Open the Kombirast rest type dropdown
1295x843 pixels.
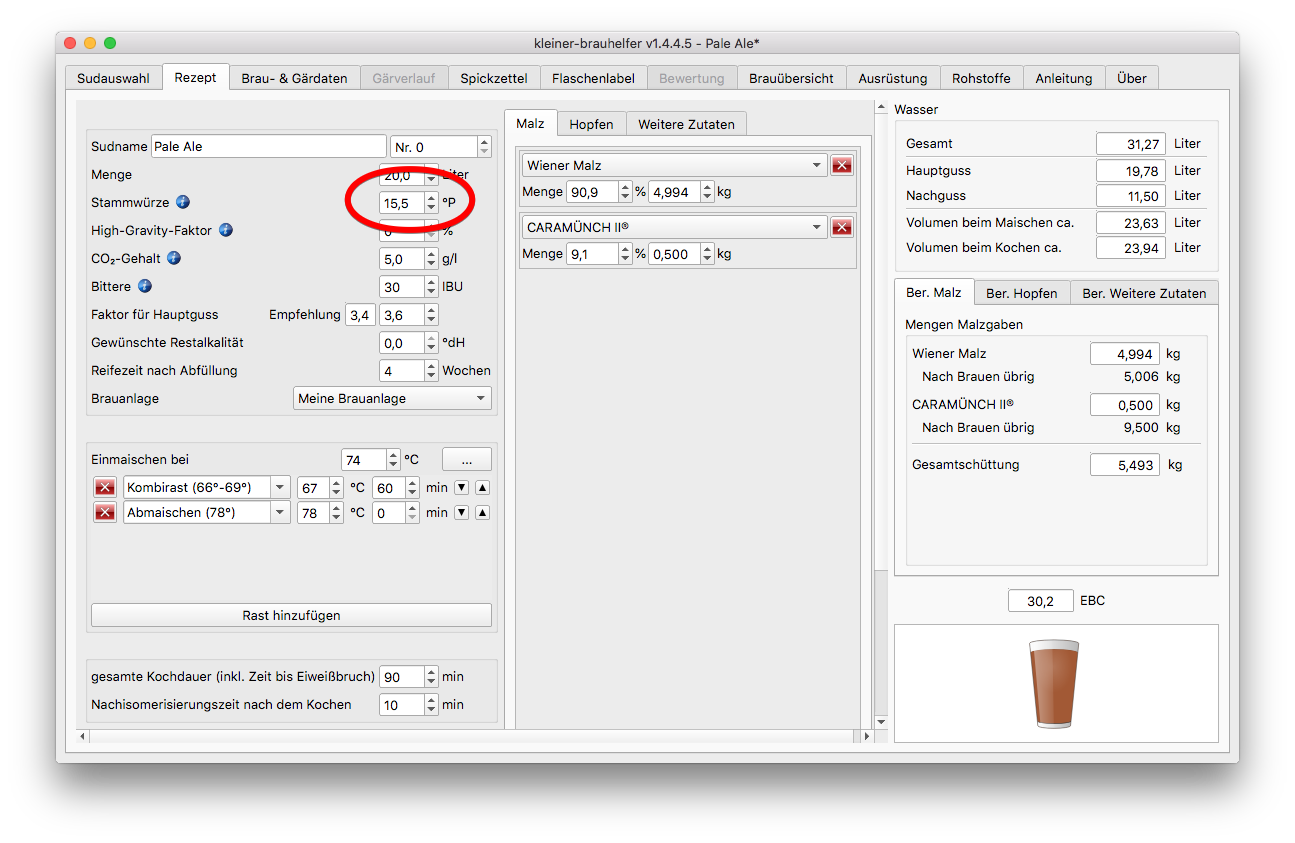click(x=280, y=488)
